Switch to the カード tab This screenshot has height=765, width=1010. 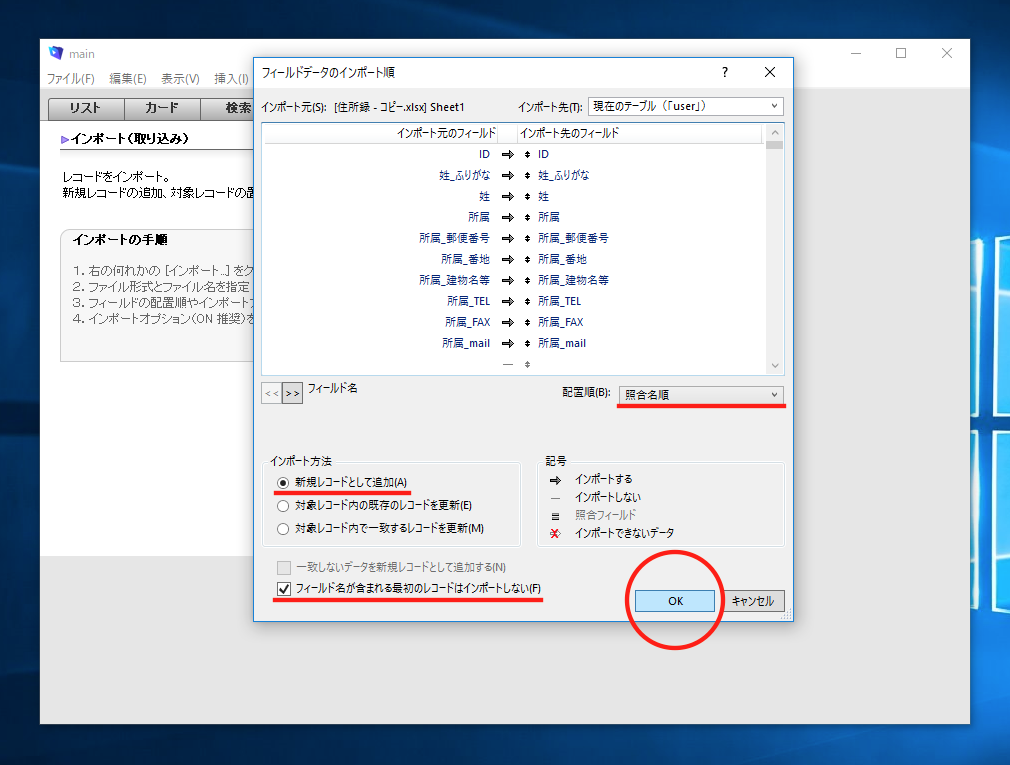(161, 109)
